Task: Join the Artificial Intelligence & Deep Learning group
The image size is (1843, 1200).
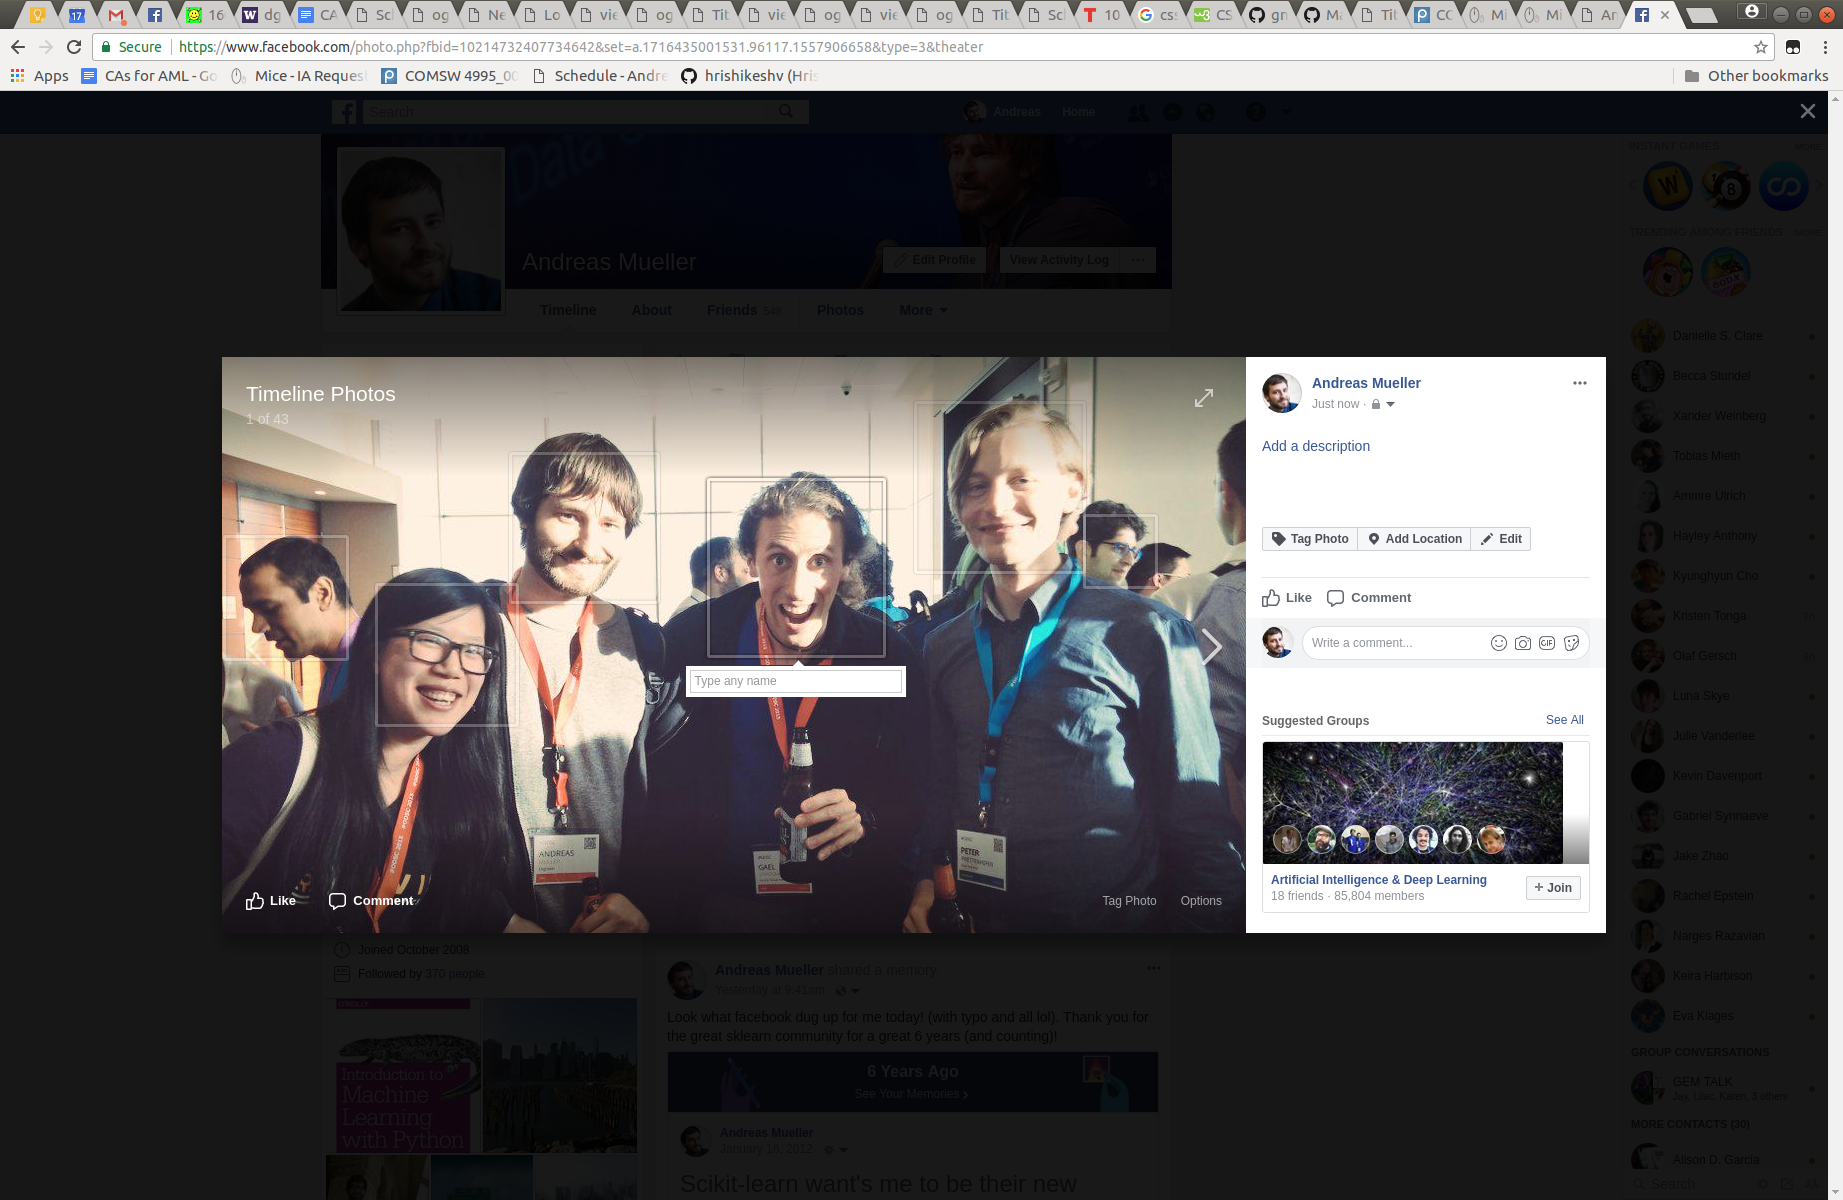Action: pos(1553,888)
